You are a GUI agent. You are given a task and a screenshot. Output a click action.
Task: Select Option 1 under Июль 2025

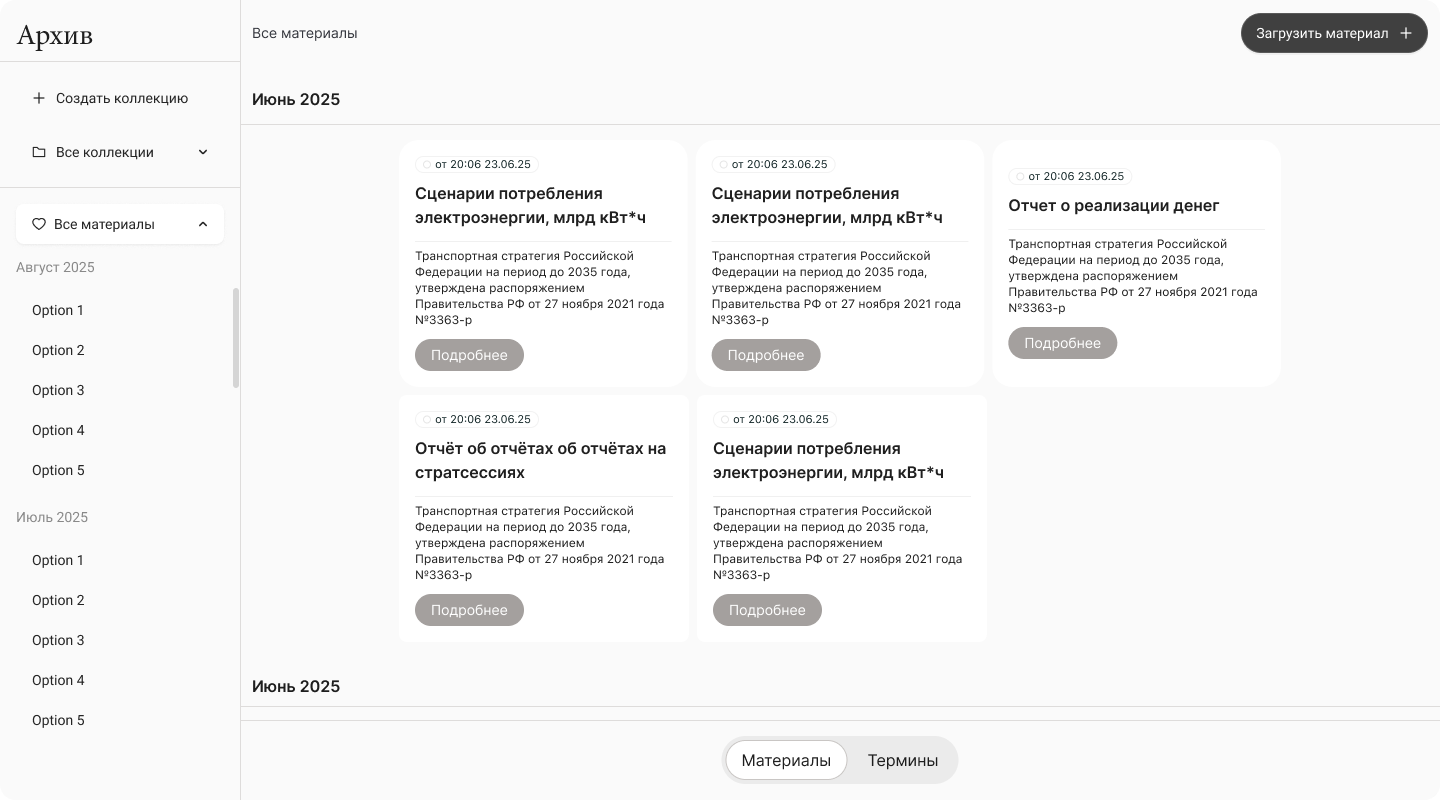[x=58, y=560]
